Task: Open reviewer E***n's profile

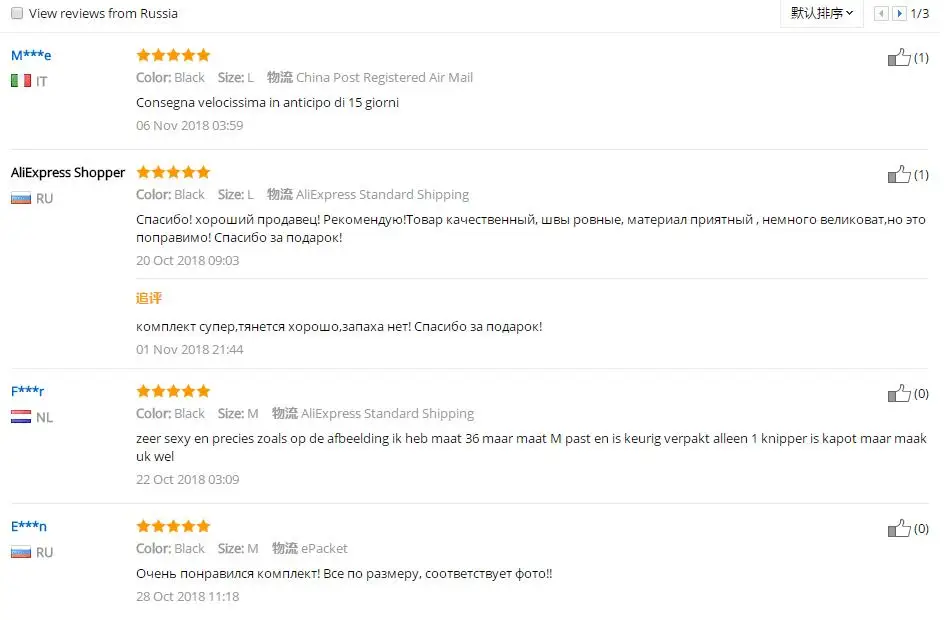Action: point(27,526)
